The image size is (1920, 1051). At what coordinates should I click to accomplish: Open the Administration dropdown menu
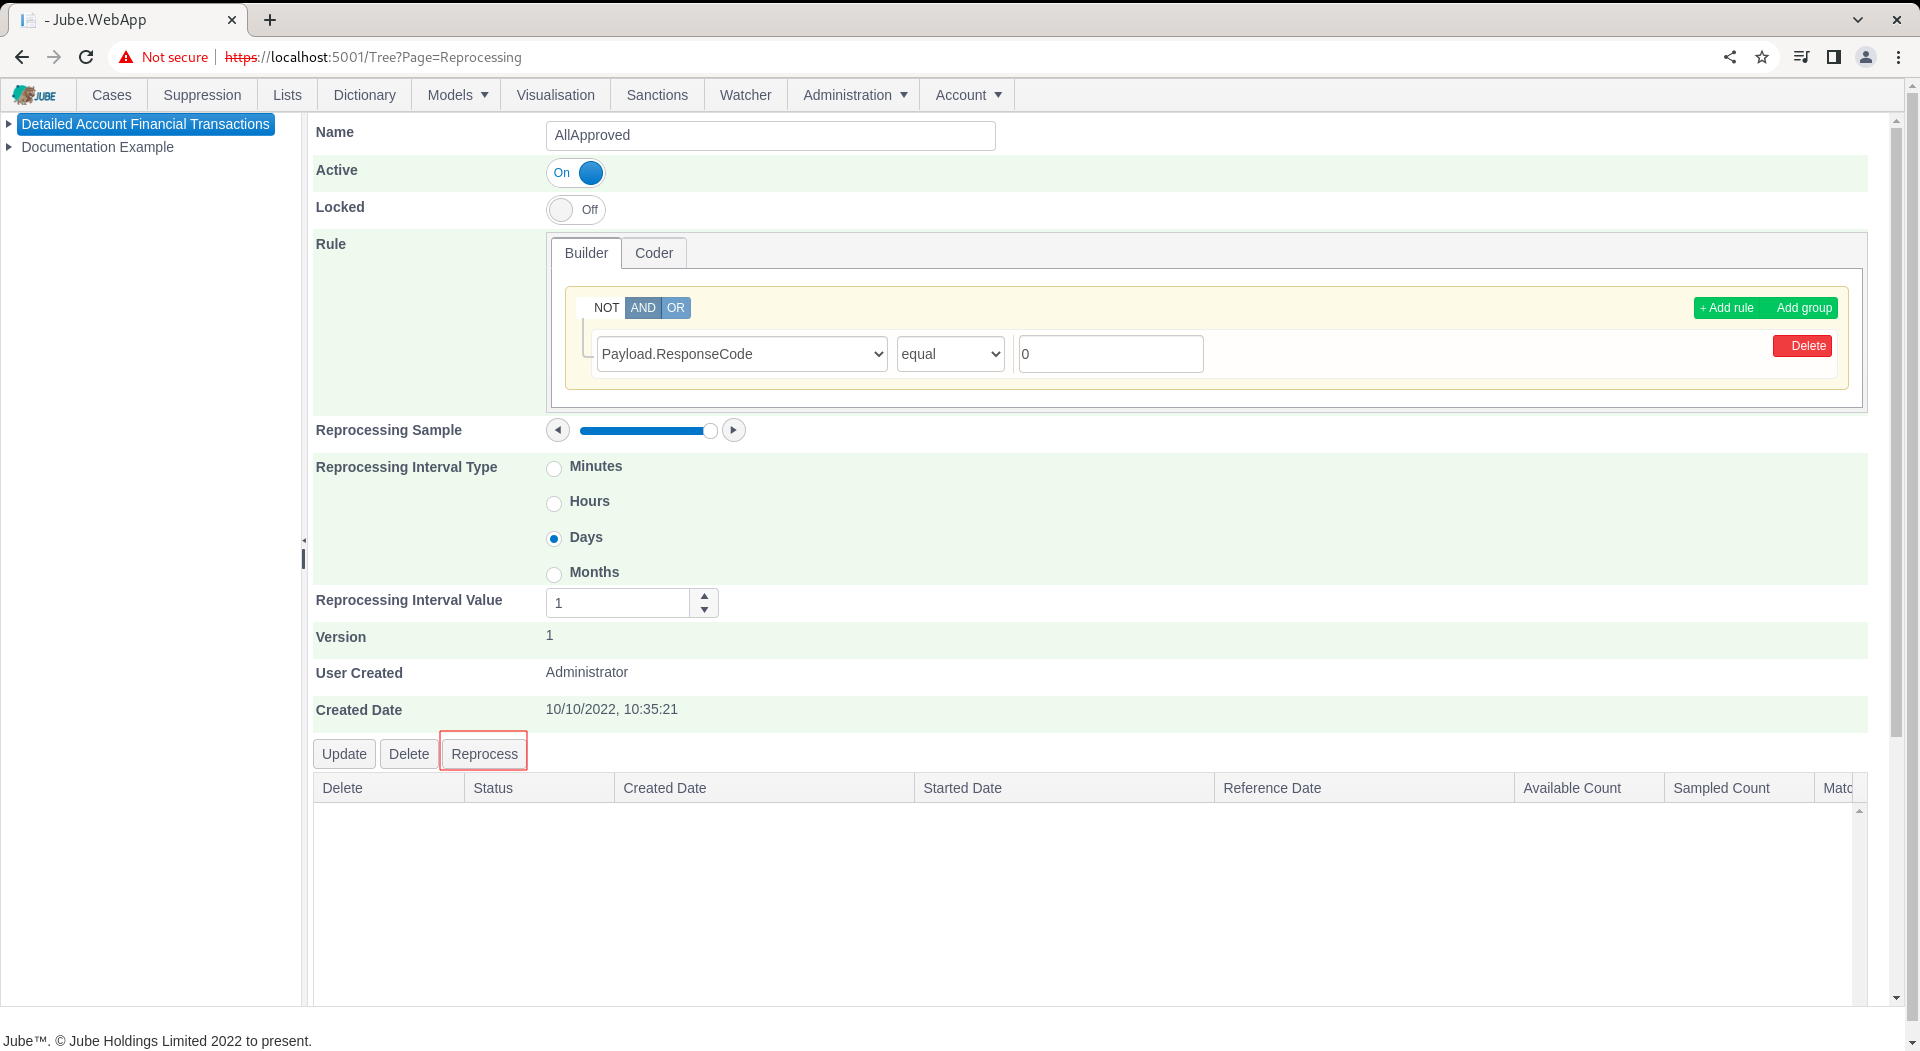(855, 95)
